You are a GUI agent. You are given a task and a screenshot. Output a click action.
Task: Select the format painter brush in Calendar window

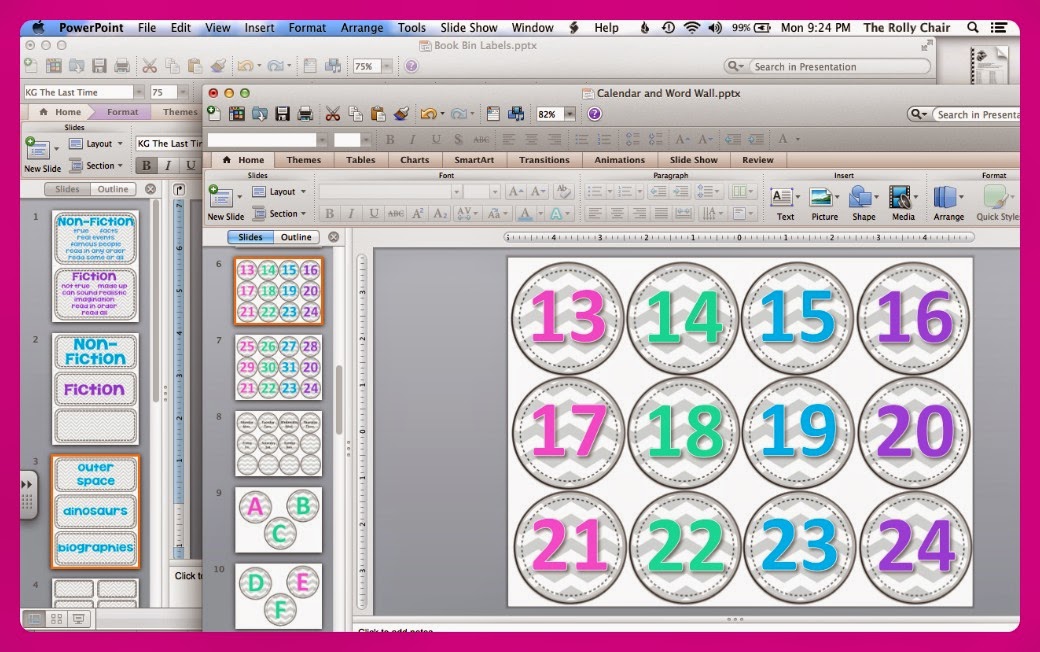click(x=401, y=114)
